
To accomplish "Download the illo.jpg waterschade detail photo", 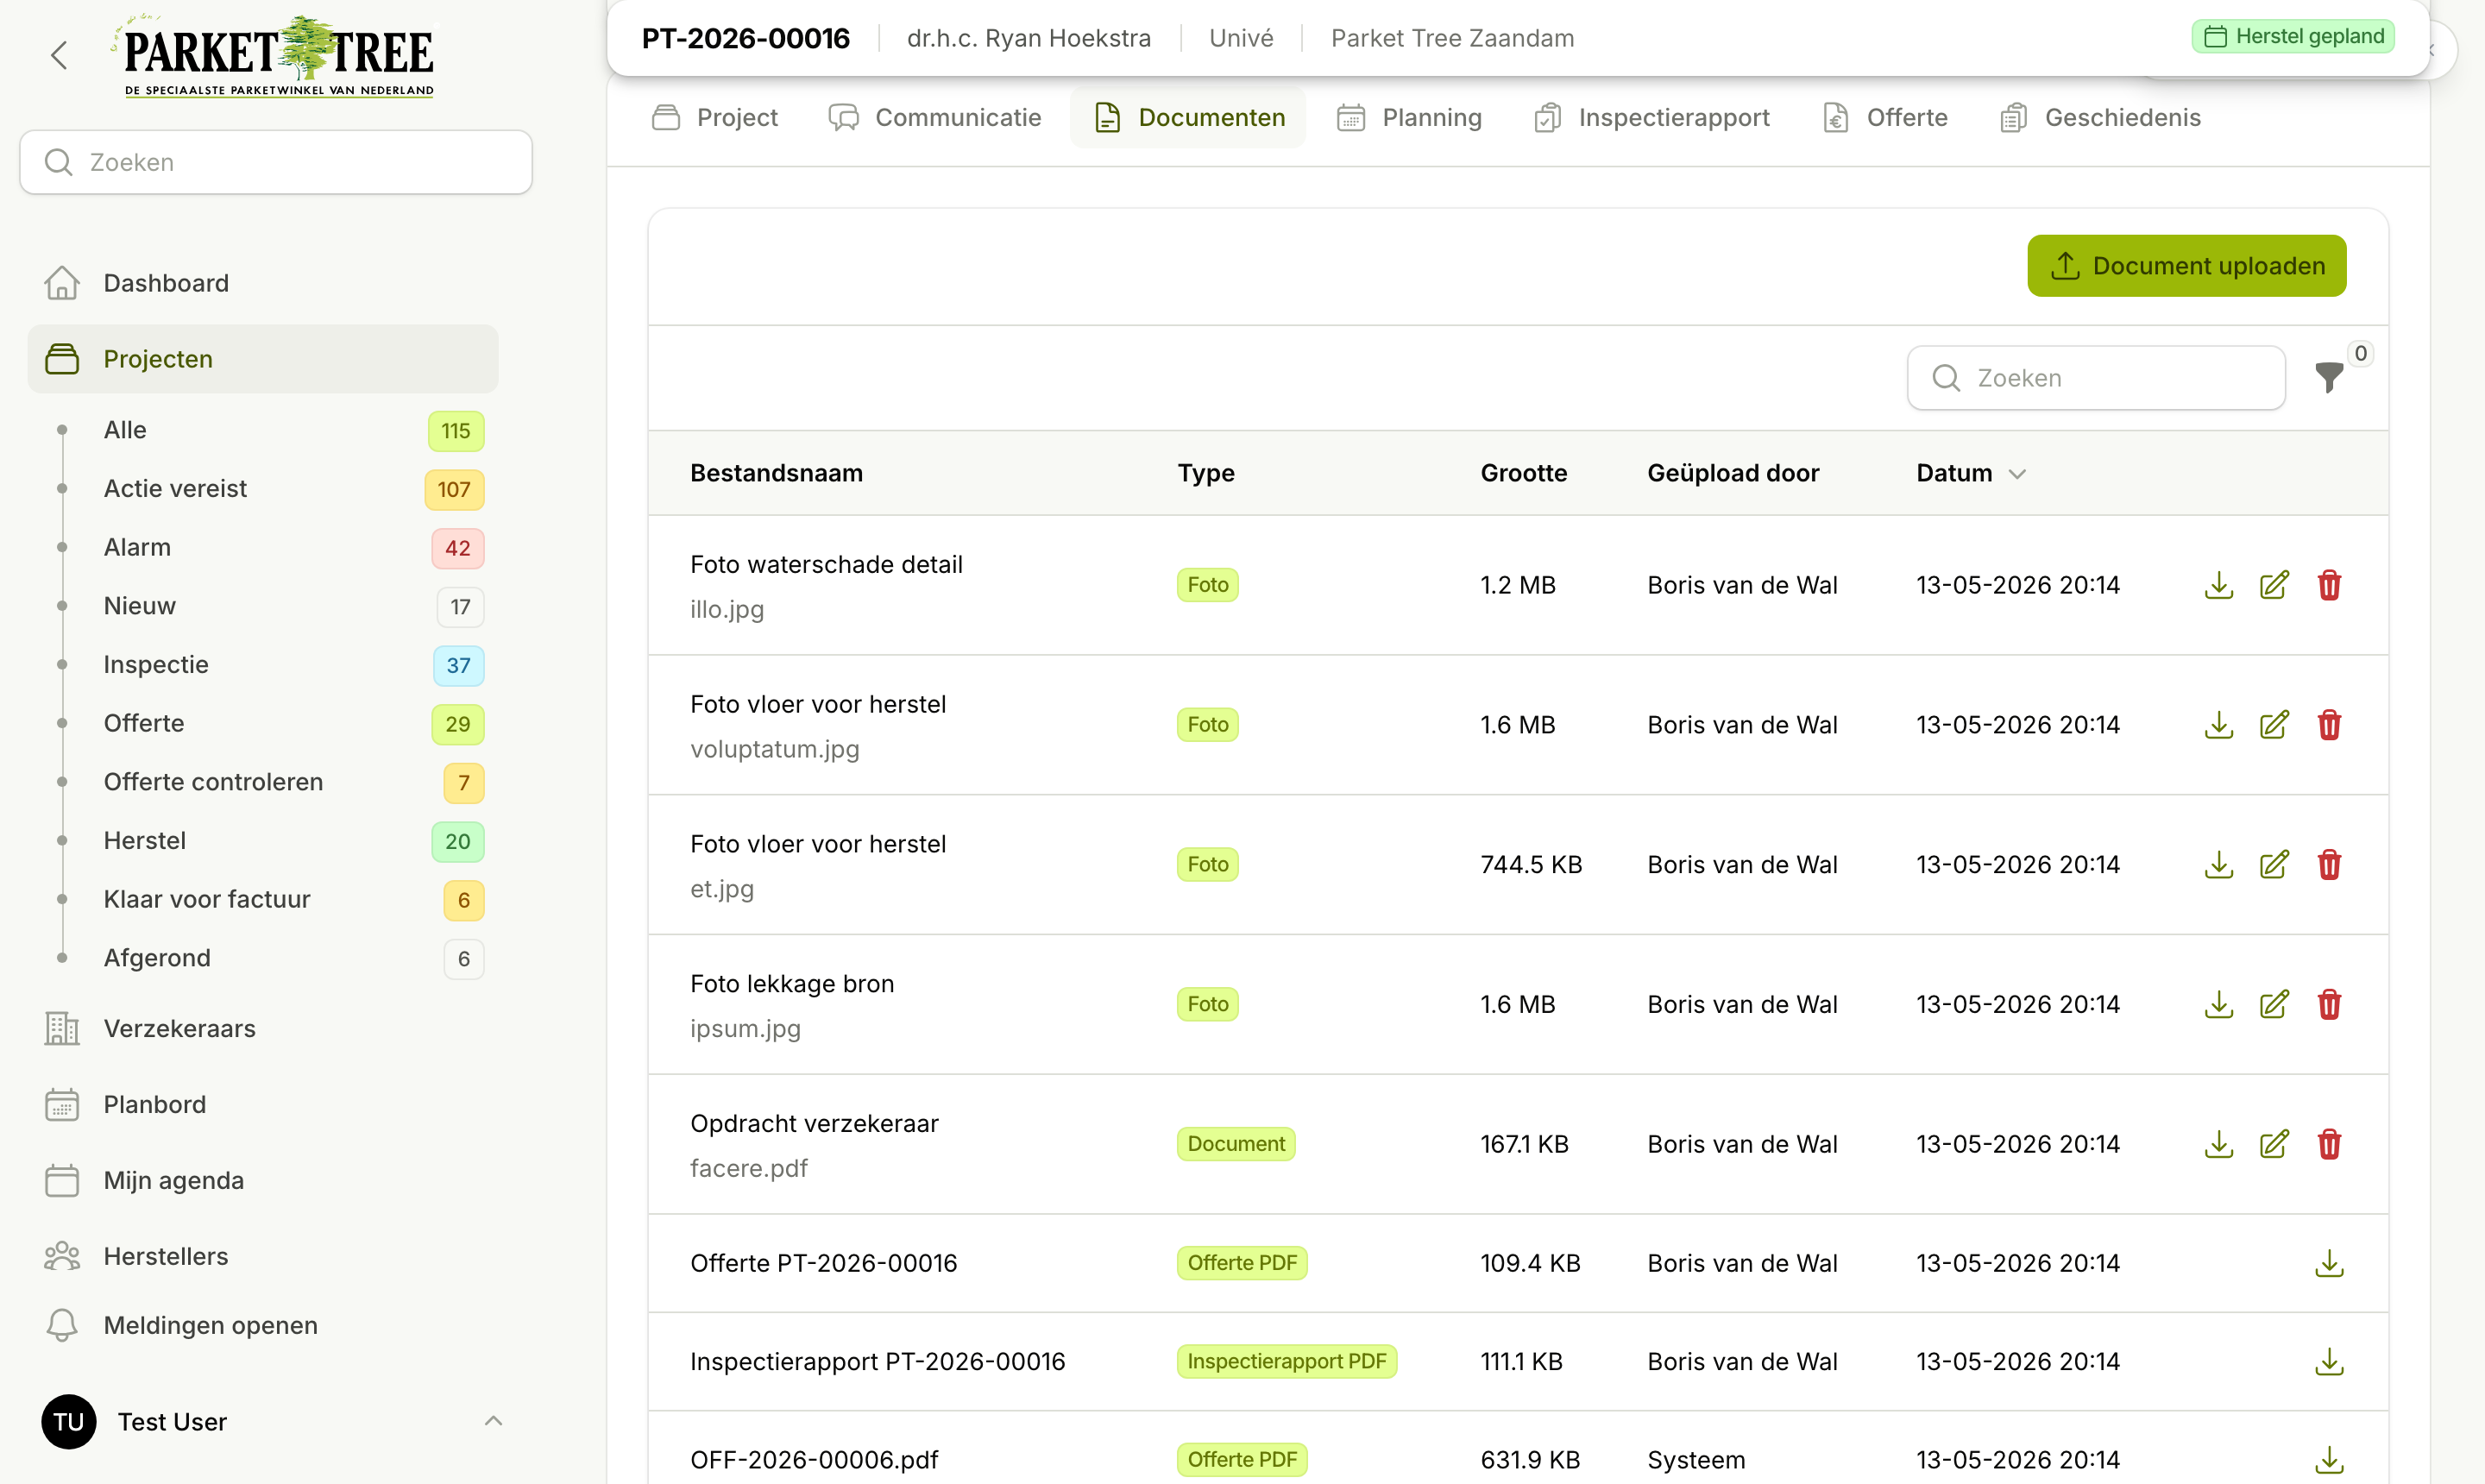I will pyautogui.click(x=2218, y=585).
